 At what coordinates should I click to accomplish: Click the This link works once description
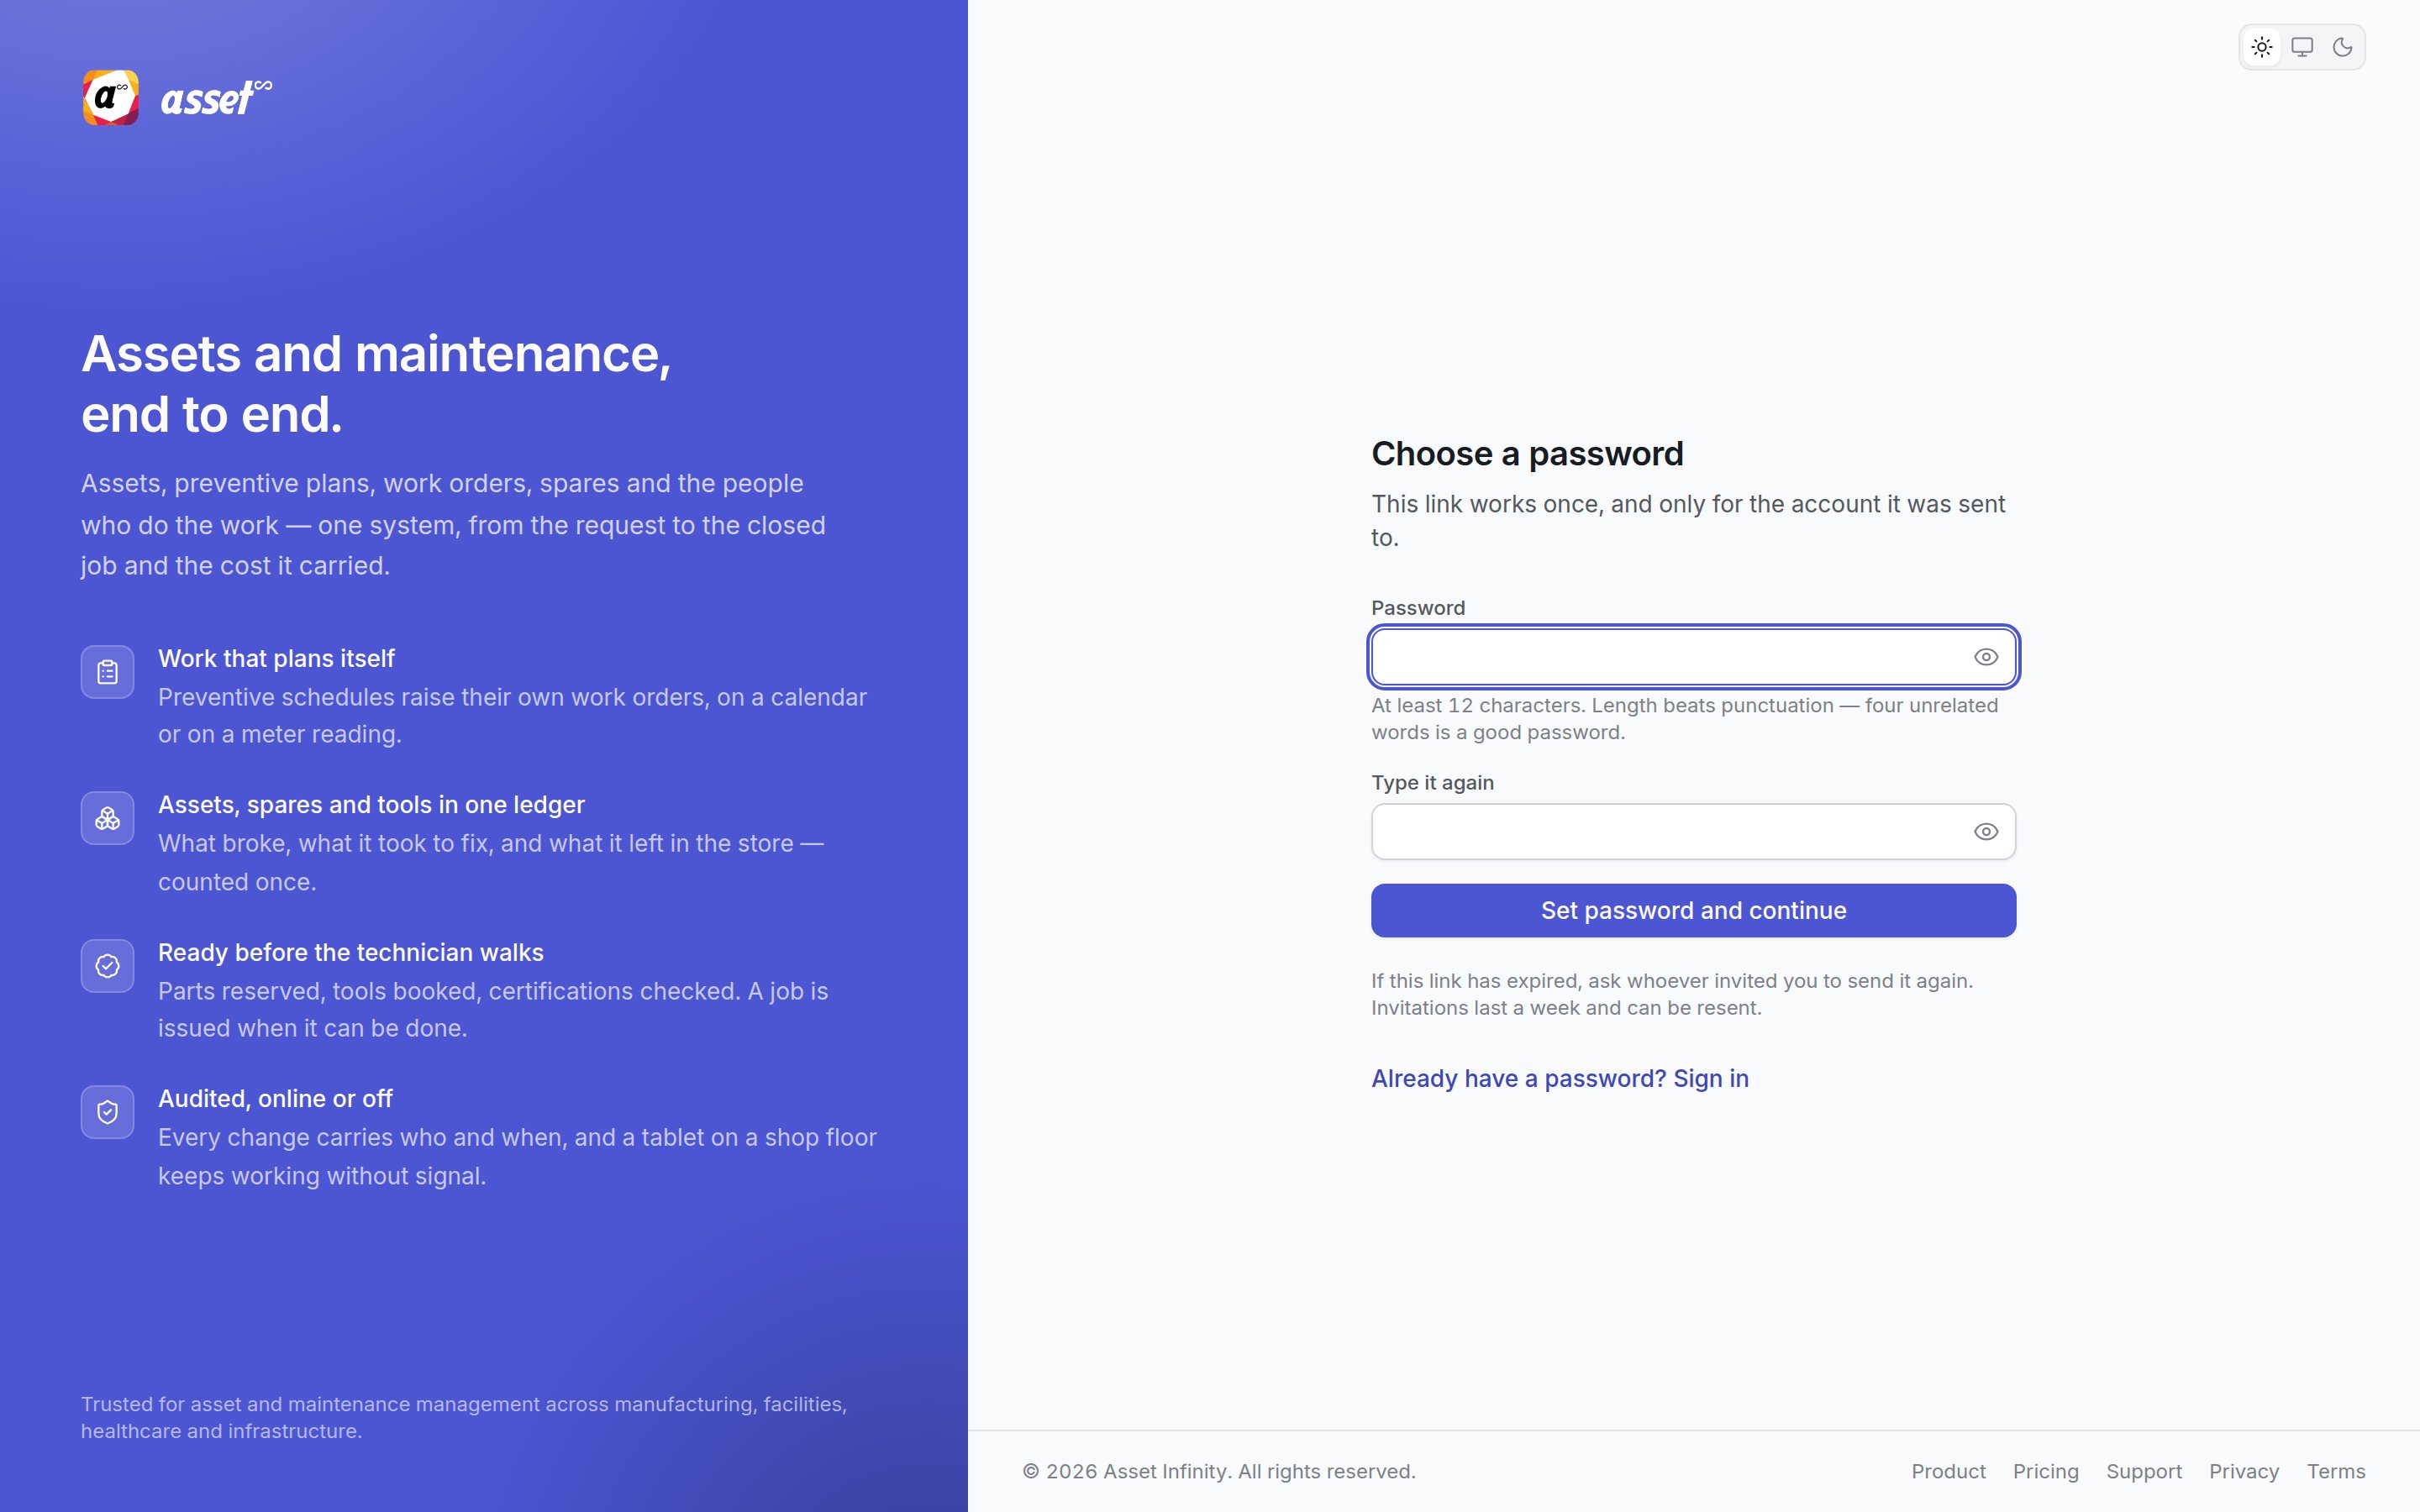[1688, 521]
